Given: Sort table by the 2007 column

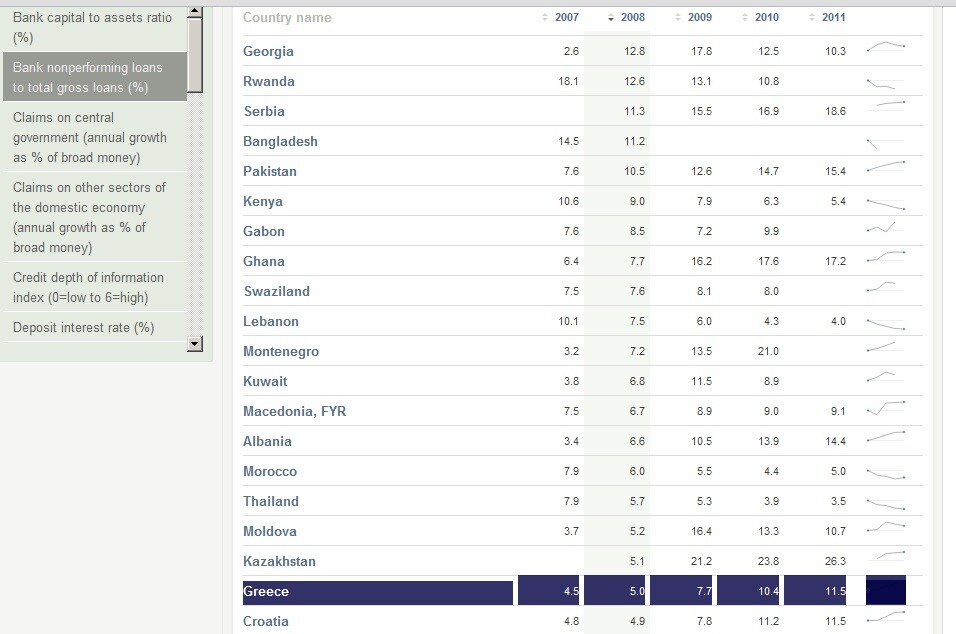Looking at the screenshot, I should tap(560, 18).
